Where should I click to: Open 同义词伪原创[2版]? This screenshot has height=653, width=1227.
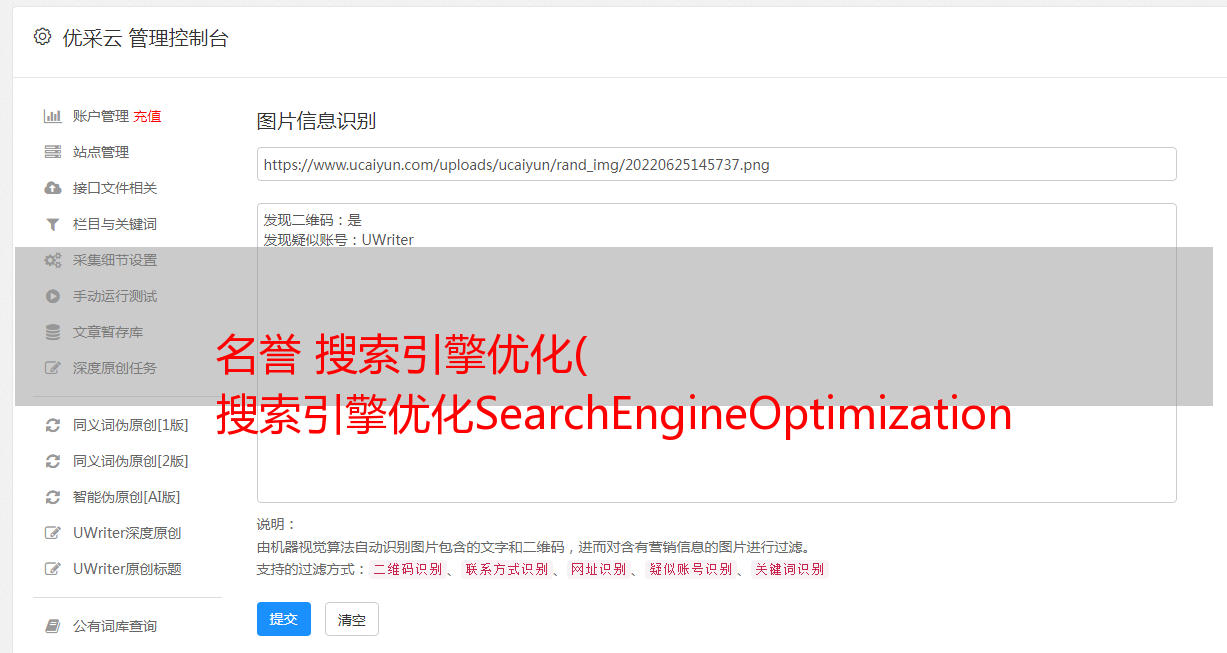130,461
